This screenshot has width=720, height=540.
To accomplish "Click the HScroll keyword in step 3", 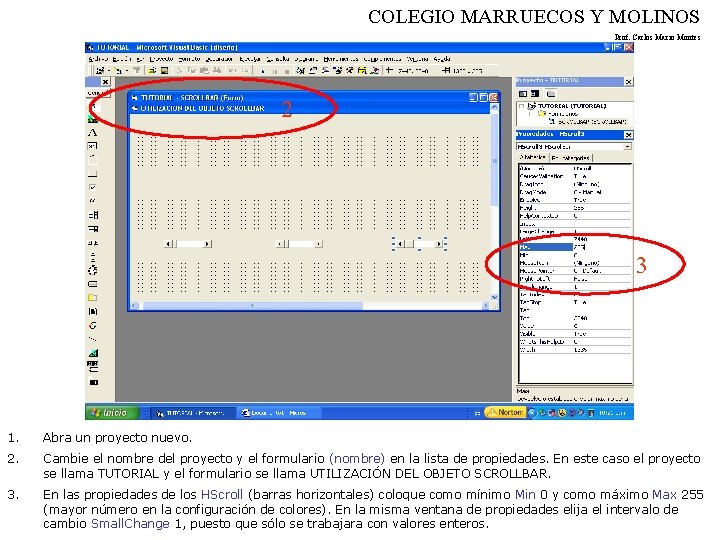I will [x=222, y=495].
